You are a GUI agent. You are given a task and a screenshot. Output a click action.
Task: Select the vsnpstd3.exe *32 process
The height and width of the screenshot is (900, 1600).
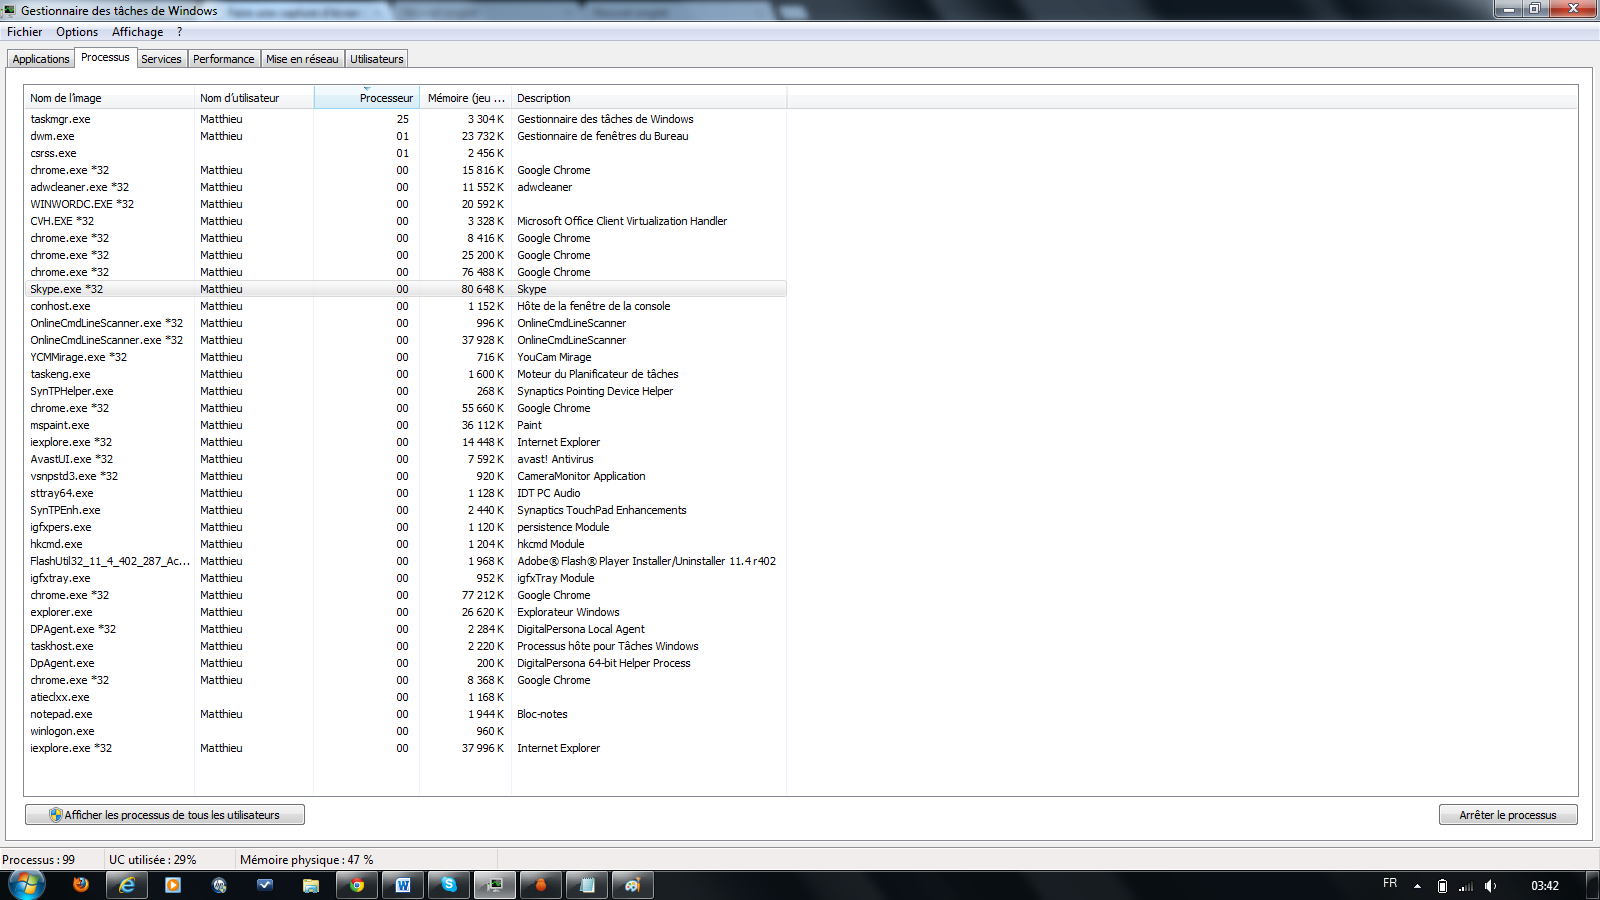[x=406, y=476]
